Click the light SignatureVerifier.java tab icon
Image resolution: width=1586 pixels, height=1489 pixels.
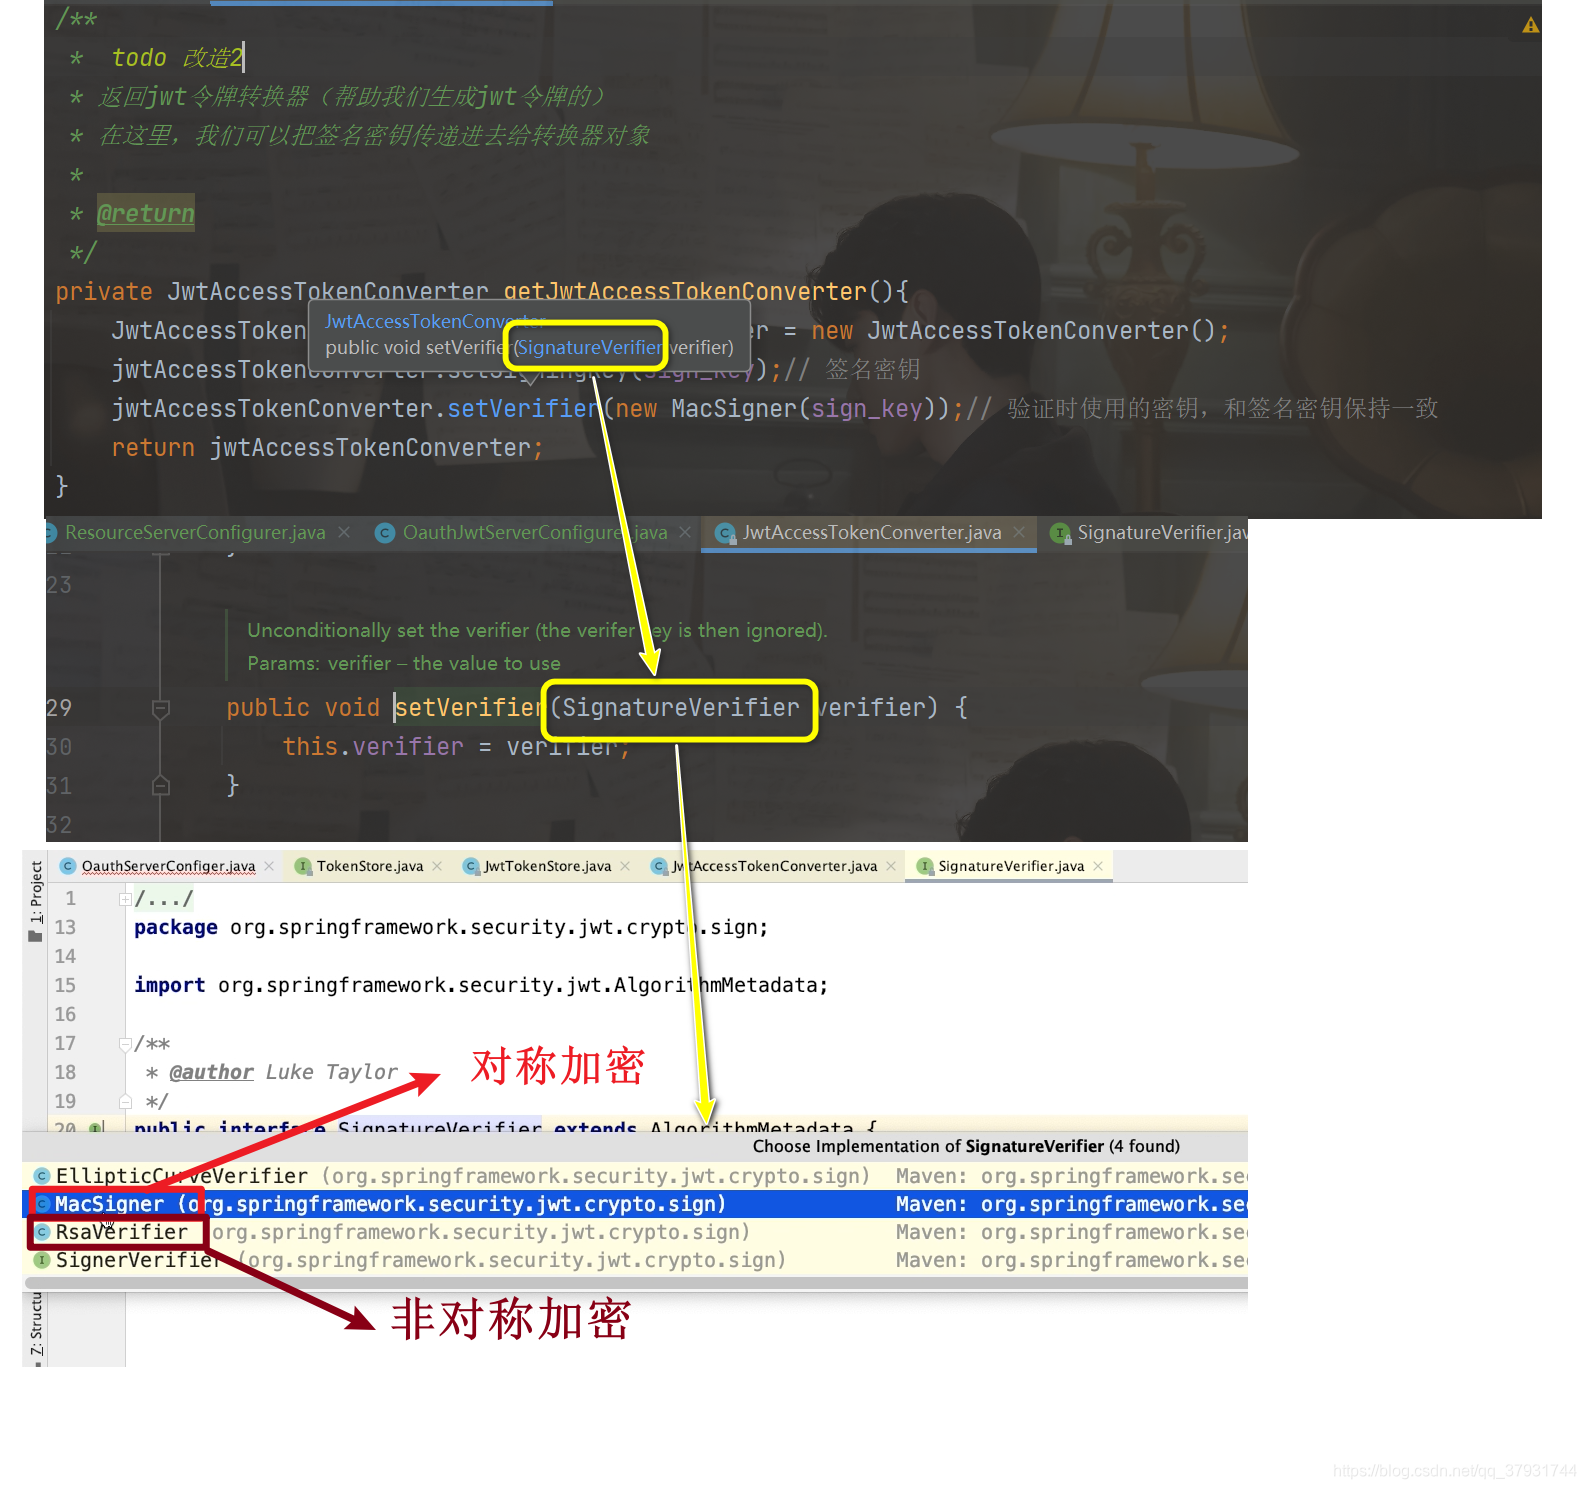(x=925, y=866)
